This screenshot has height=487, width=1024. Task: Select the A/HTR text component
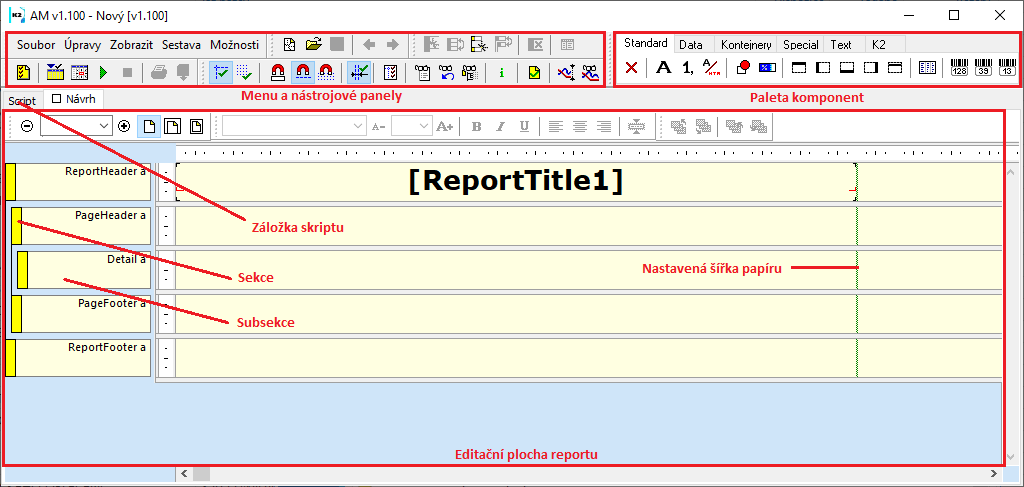click(710, 67)
